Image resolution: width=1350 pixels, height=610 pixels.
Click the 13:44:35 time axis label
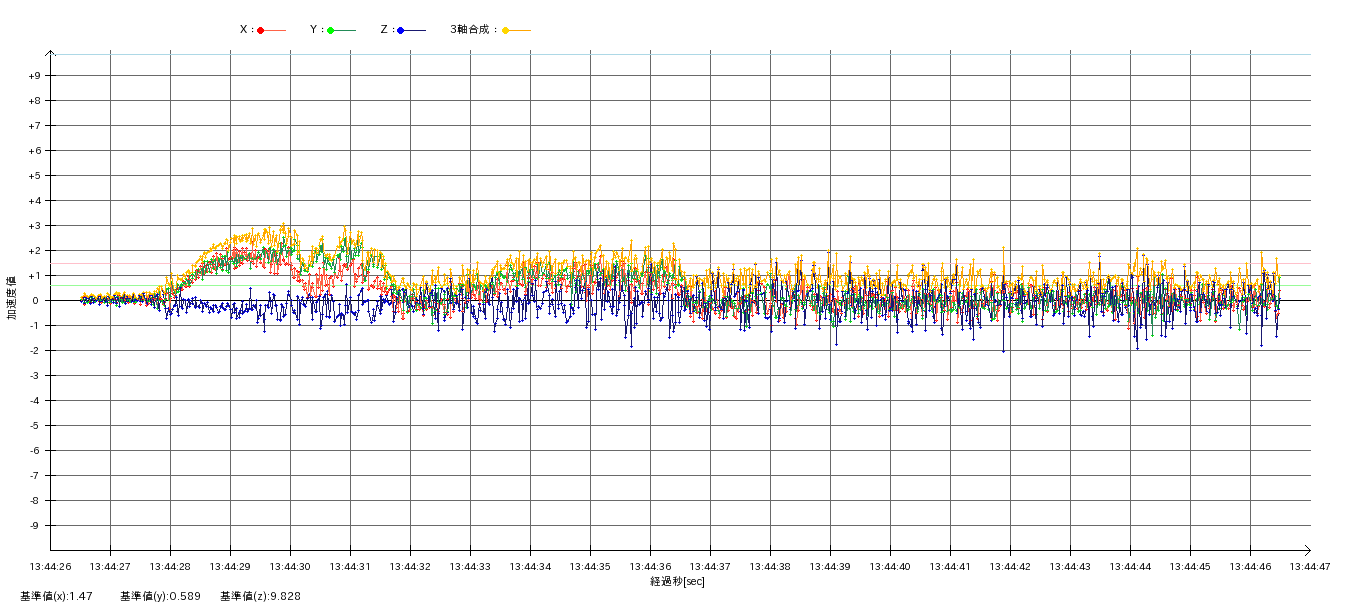pyautogui.click(x=590, y=567)
